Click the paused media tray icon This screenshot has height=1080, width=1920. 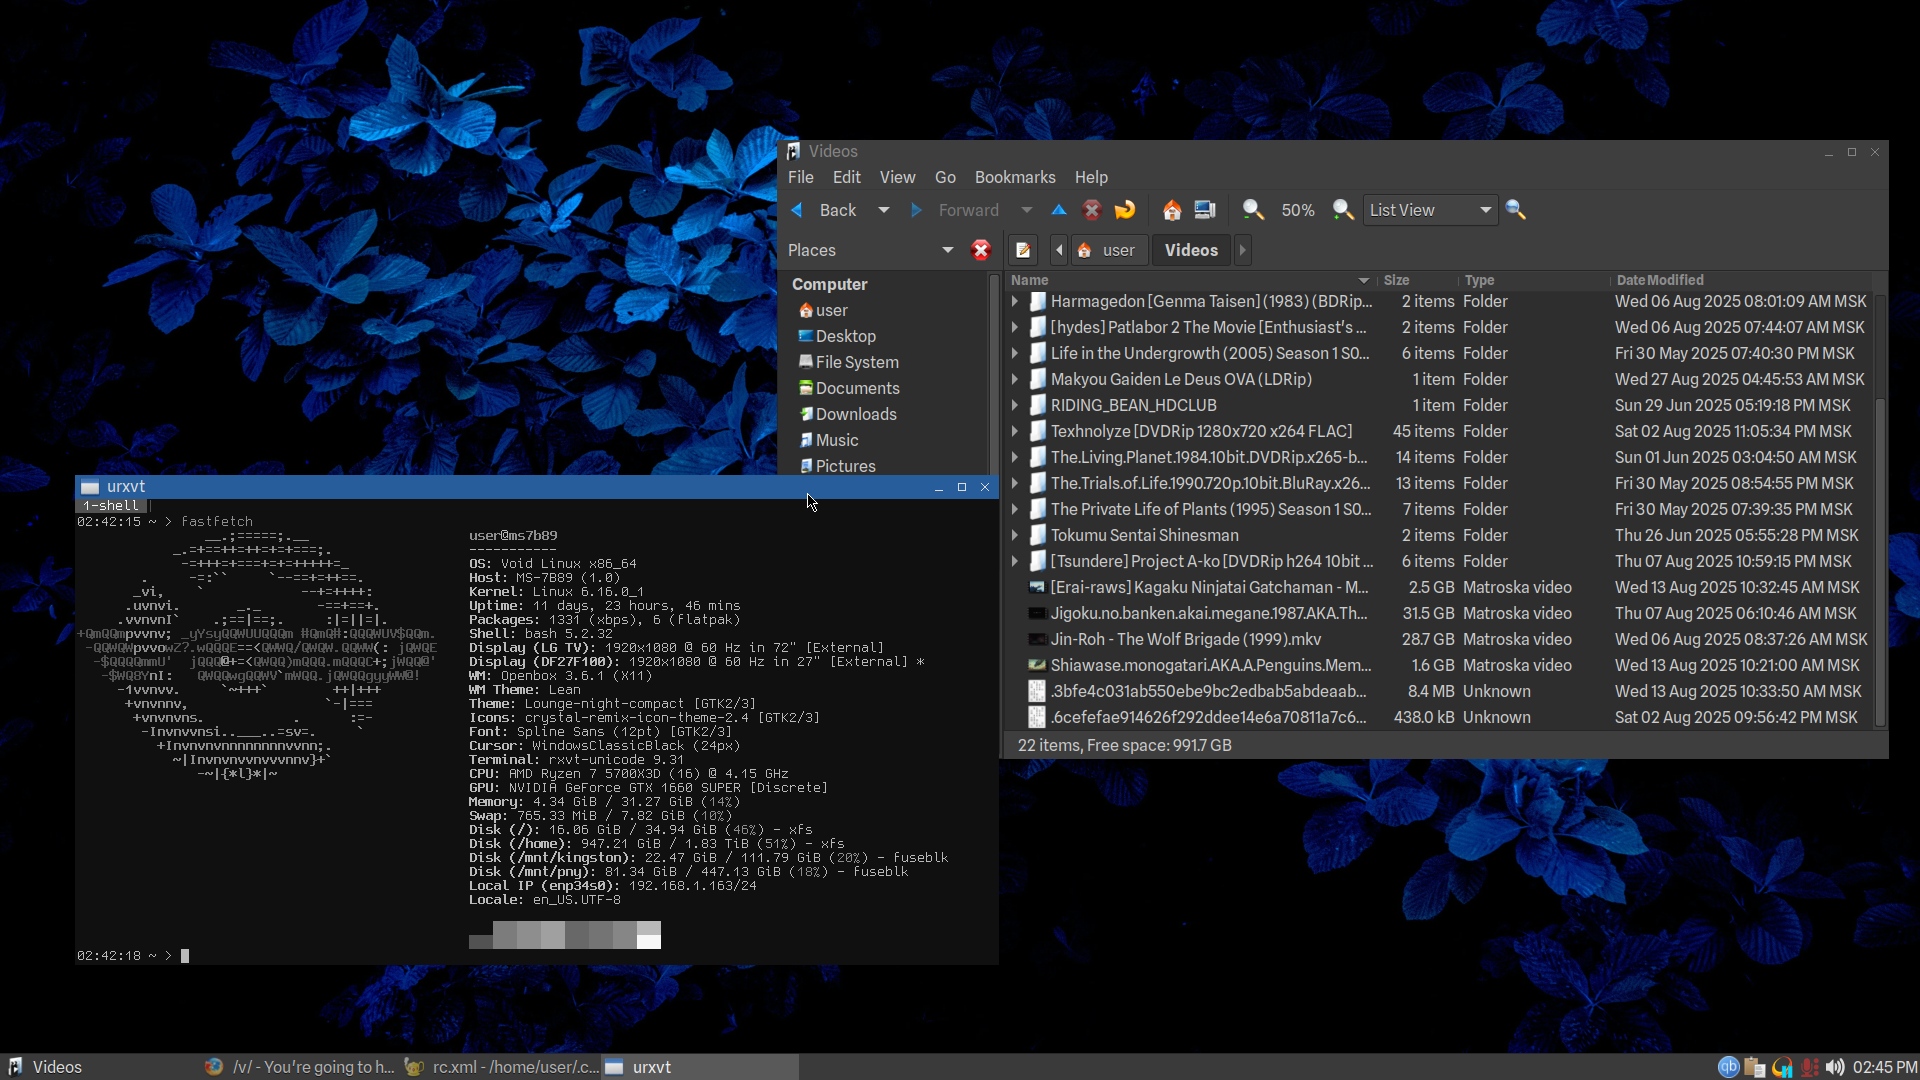click(1782, 1067)
